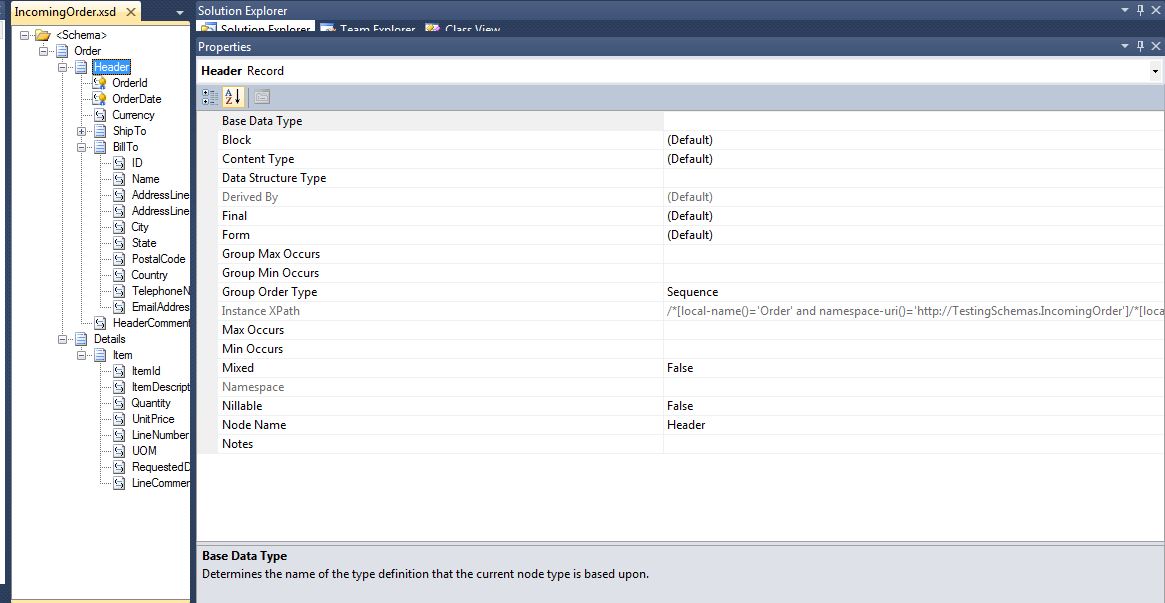Click the Order record icon

tap(62, 51)
